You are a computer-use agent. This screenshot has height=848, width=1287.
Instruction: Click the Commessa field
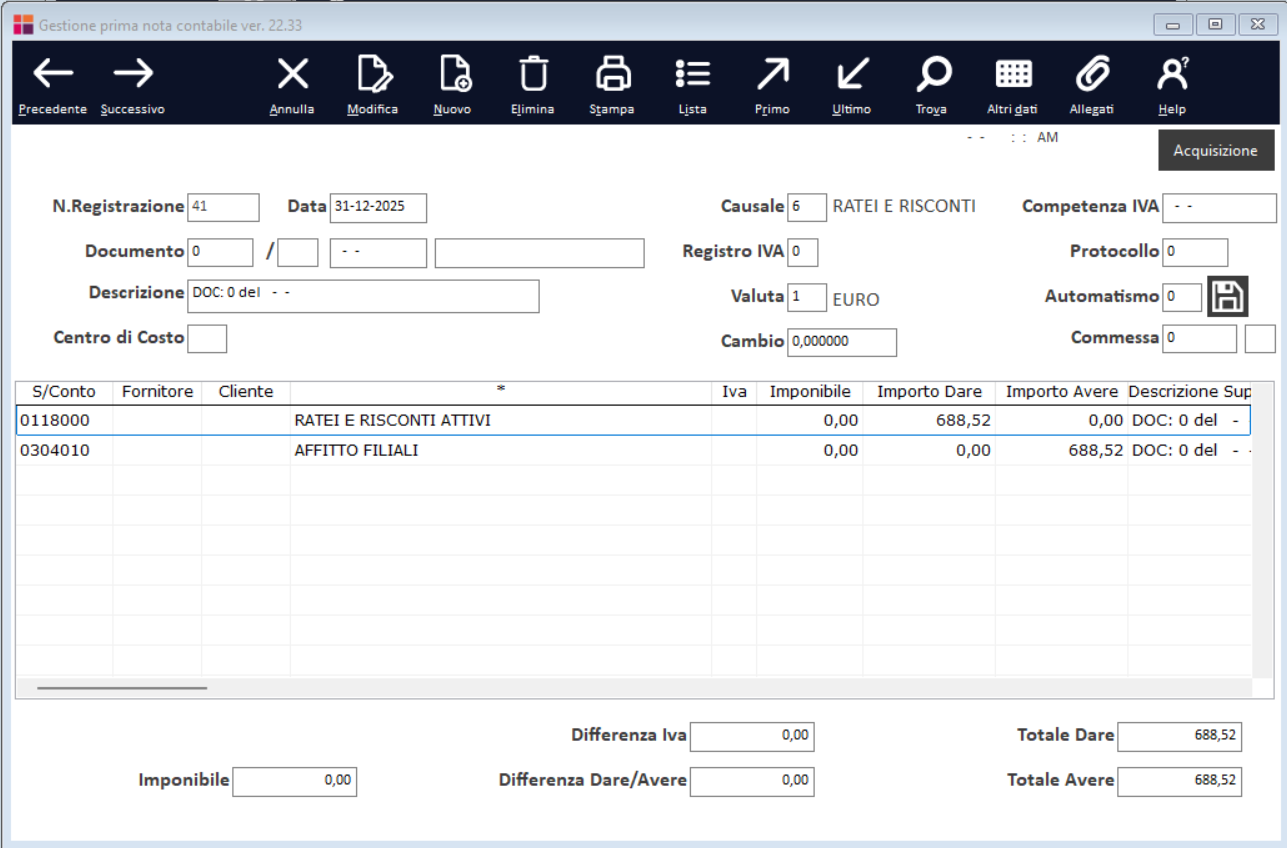coord(1200,339)
